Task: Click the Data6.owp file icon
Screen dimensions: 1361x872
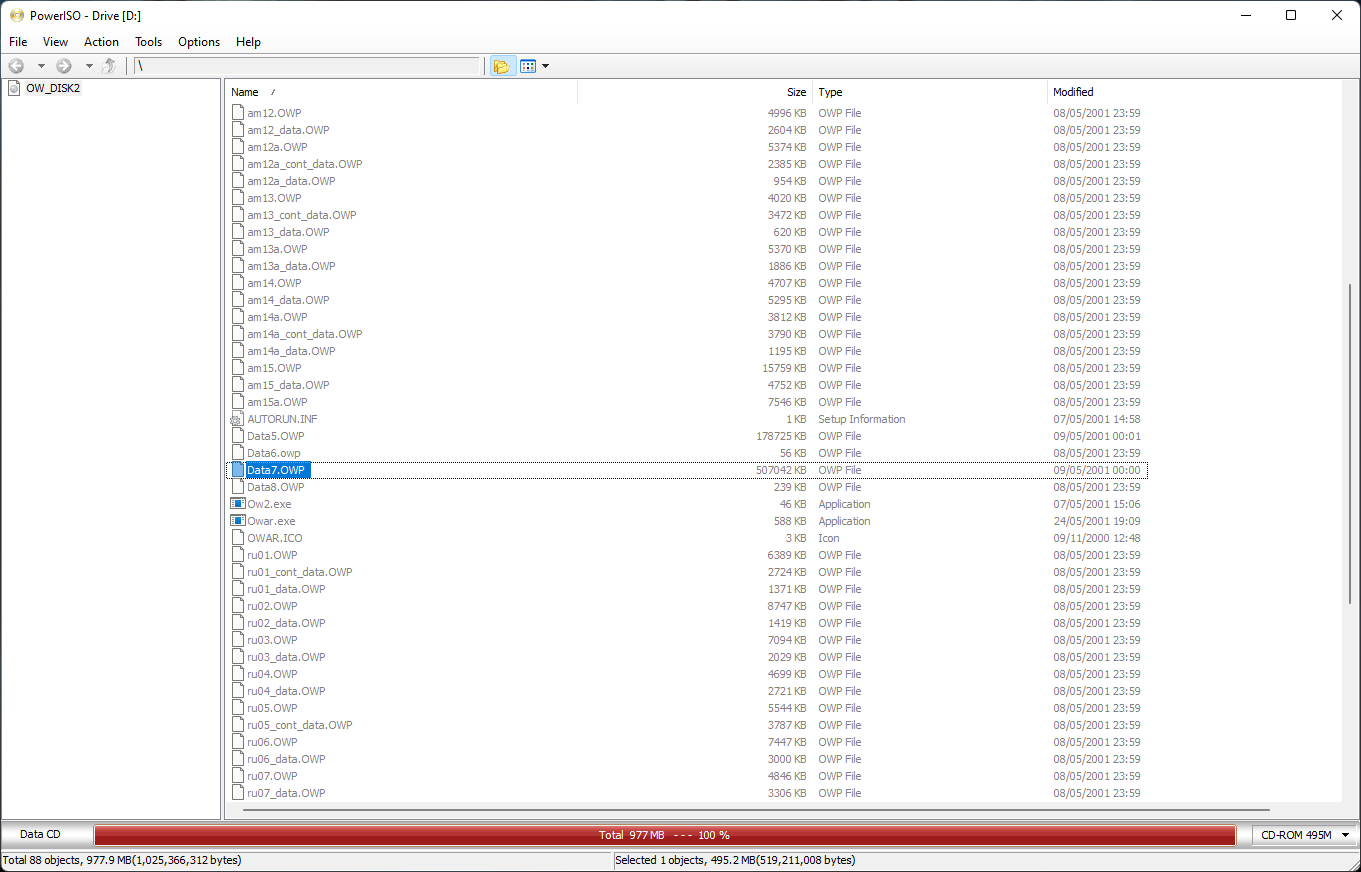Action: click(x=237, y=453)
